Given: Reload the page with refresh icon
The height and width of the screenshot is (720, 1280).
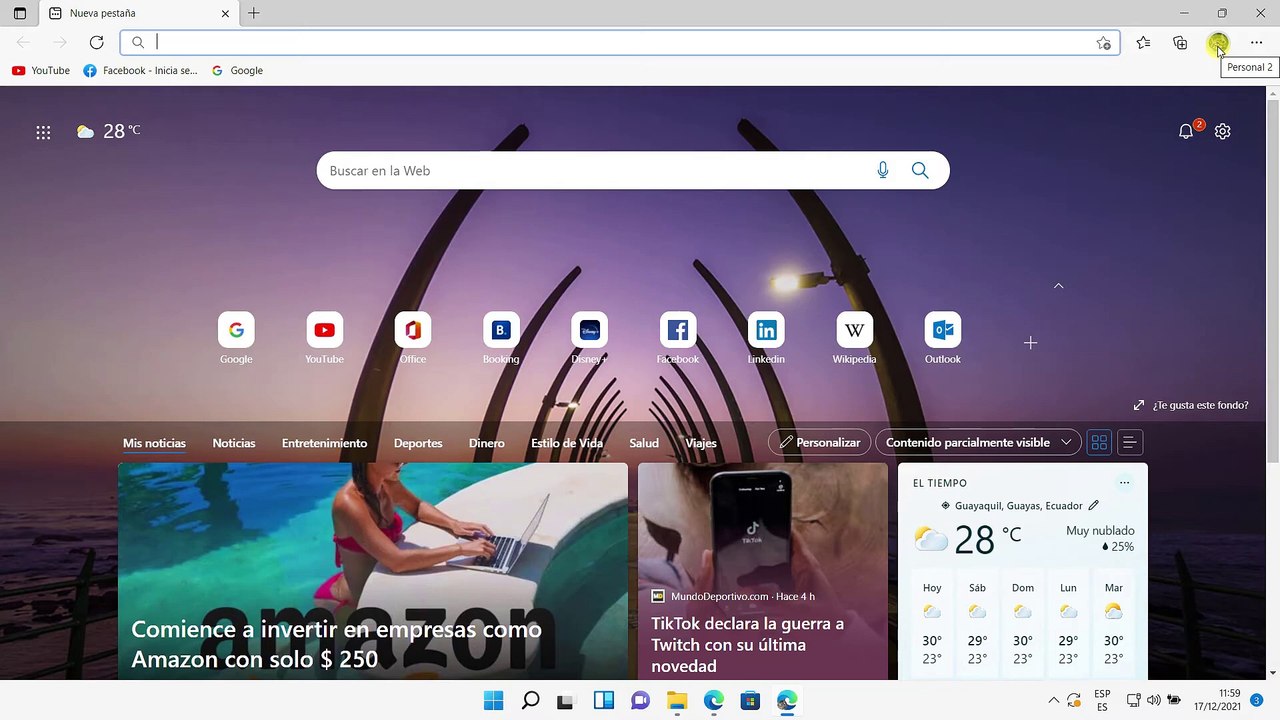Looking at the screenshot, I should (x=97, y=42).
